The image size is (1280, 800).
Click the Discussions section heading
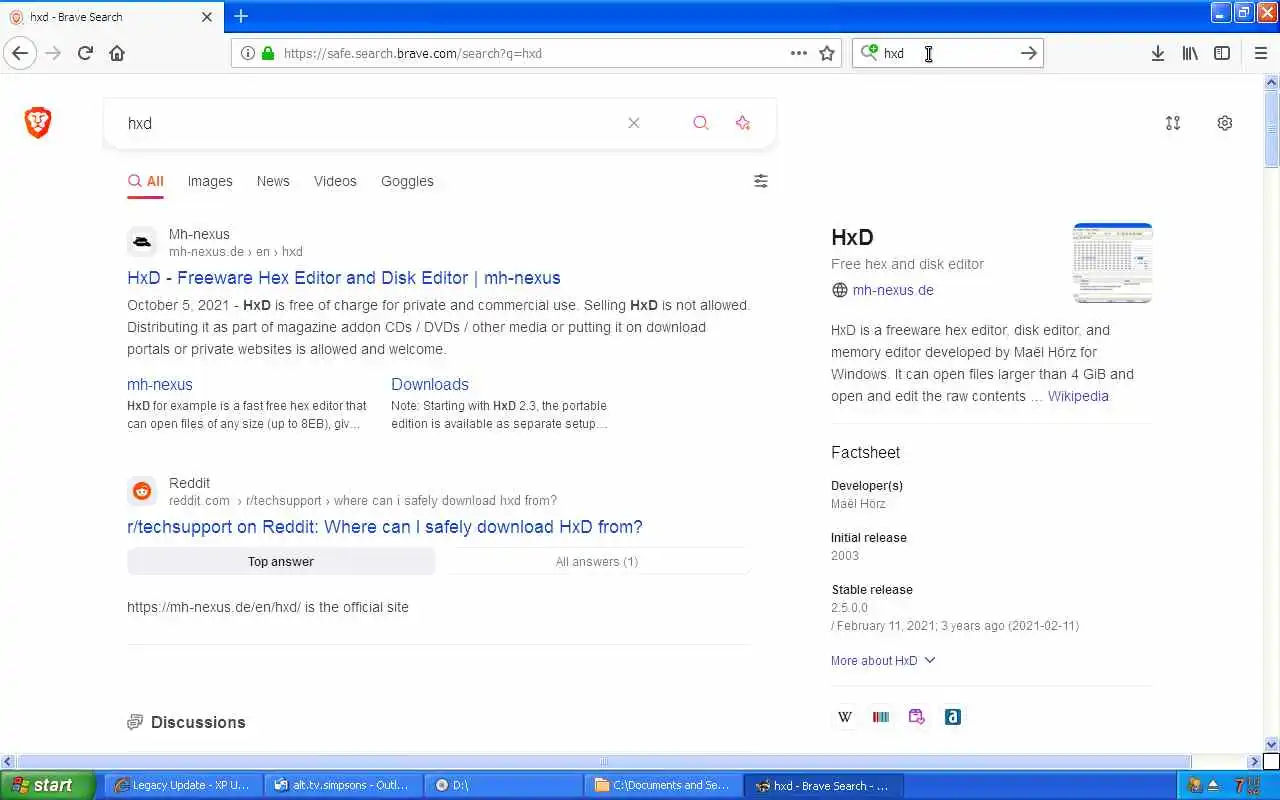198,722
